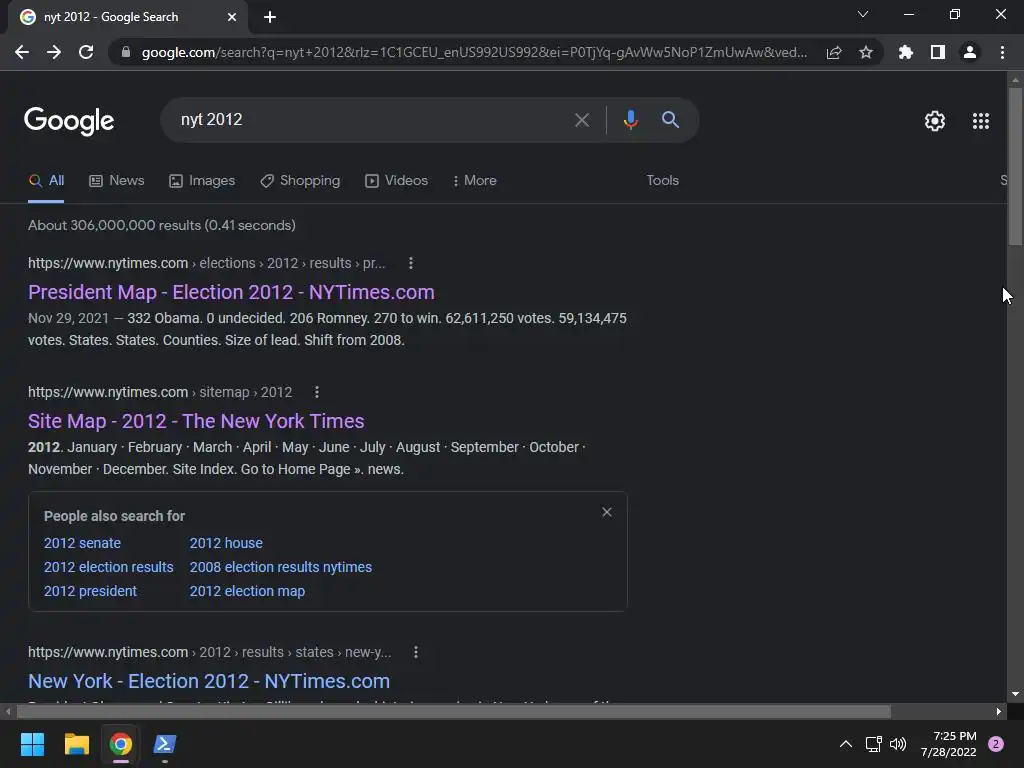Viewport: 1024px width, 768px height.
Task: Click the Google logo
Action: (x=69, y=121)
